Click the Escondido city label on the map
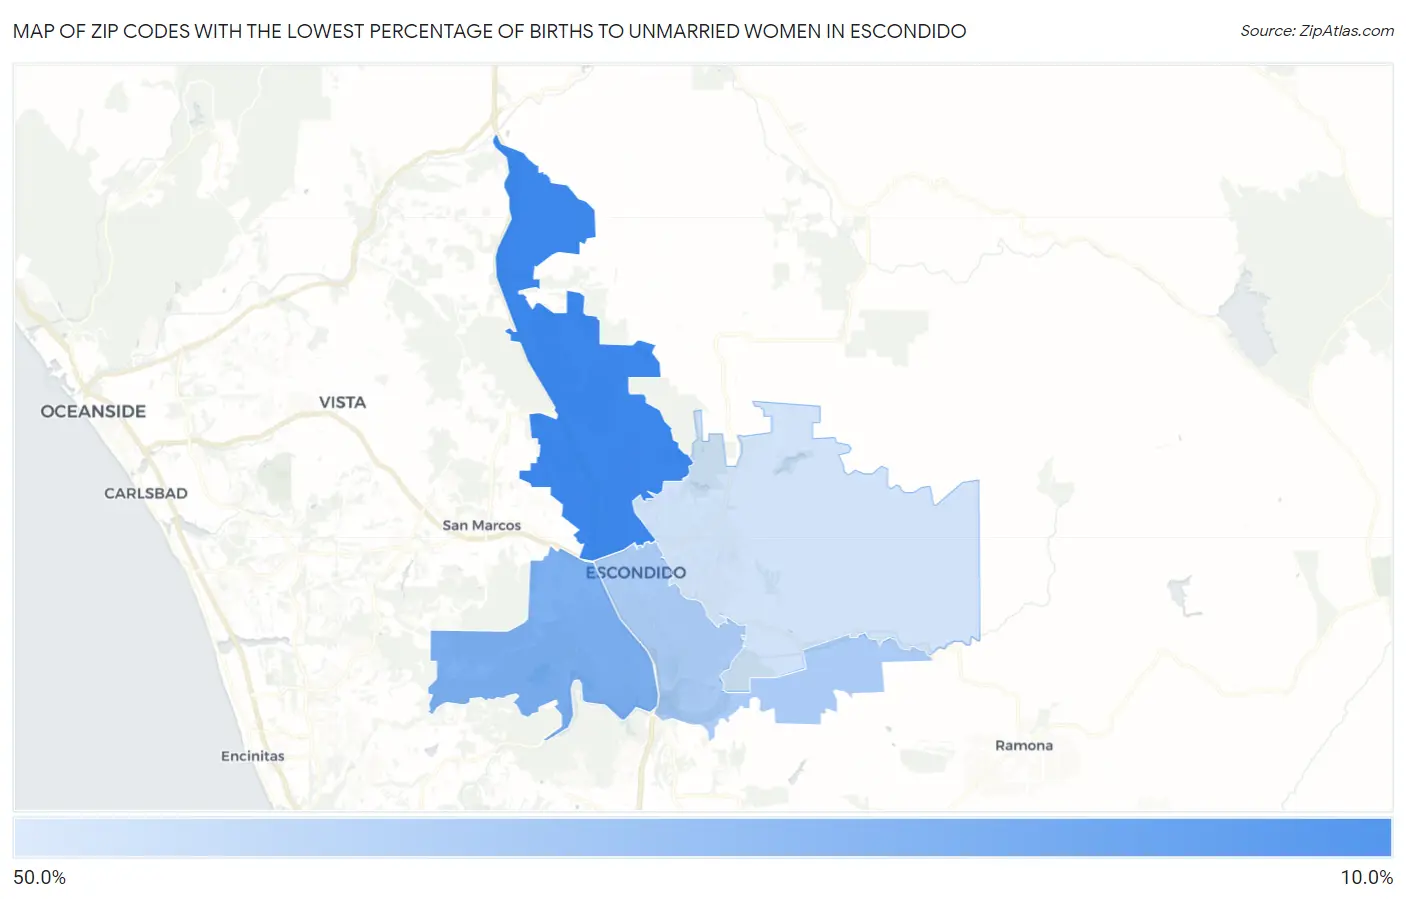The height and width of the screenshot is (899, 1406). (x=636, y=573)
